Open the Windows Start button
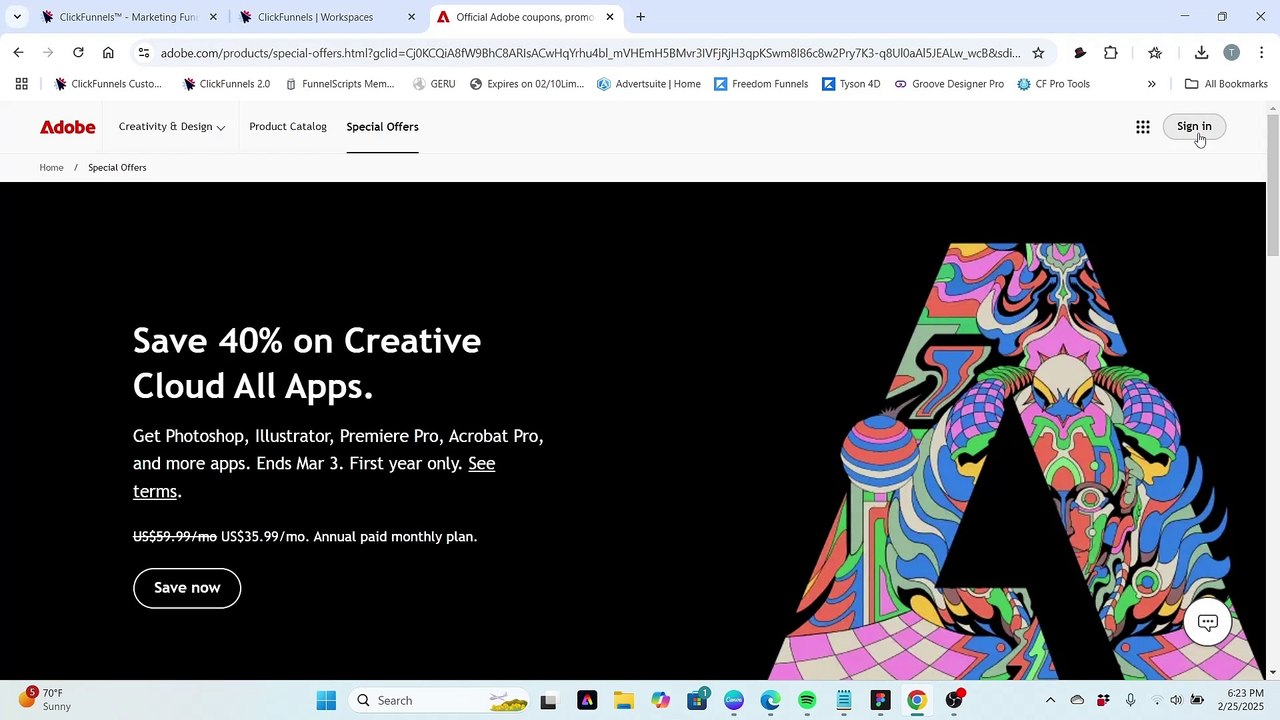 pos(326,700)
